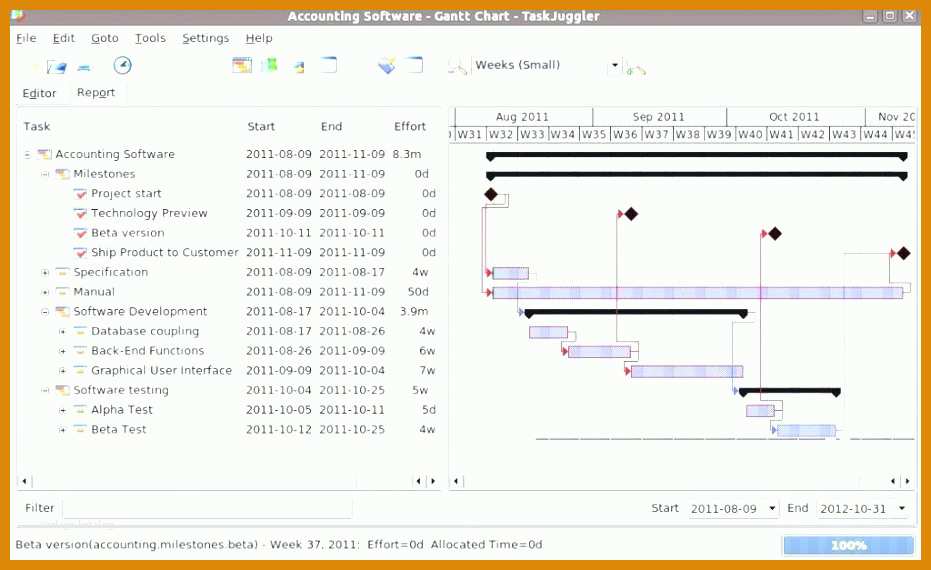Click the round clock schedule toolbar icon

point(122,65)
